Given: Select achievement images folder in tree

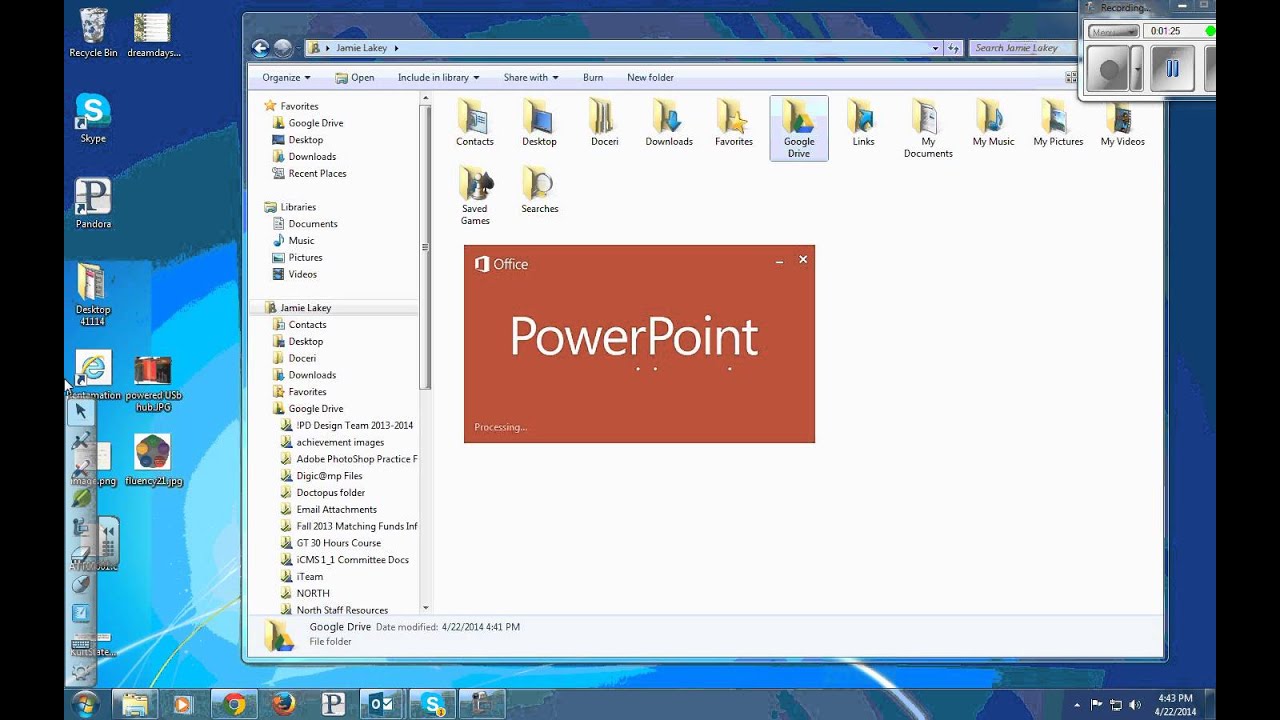Looking at the screenshot, I should click(x=340, y=442).
